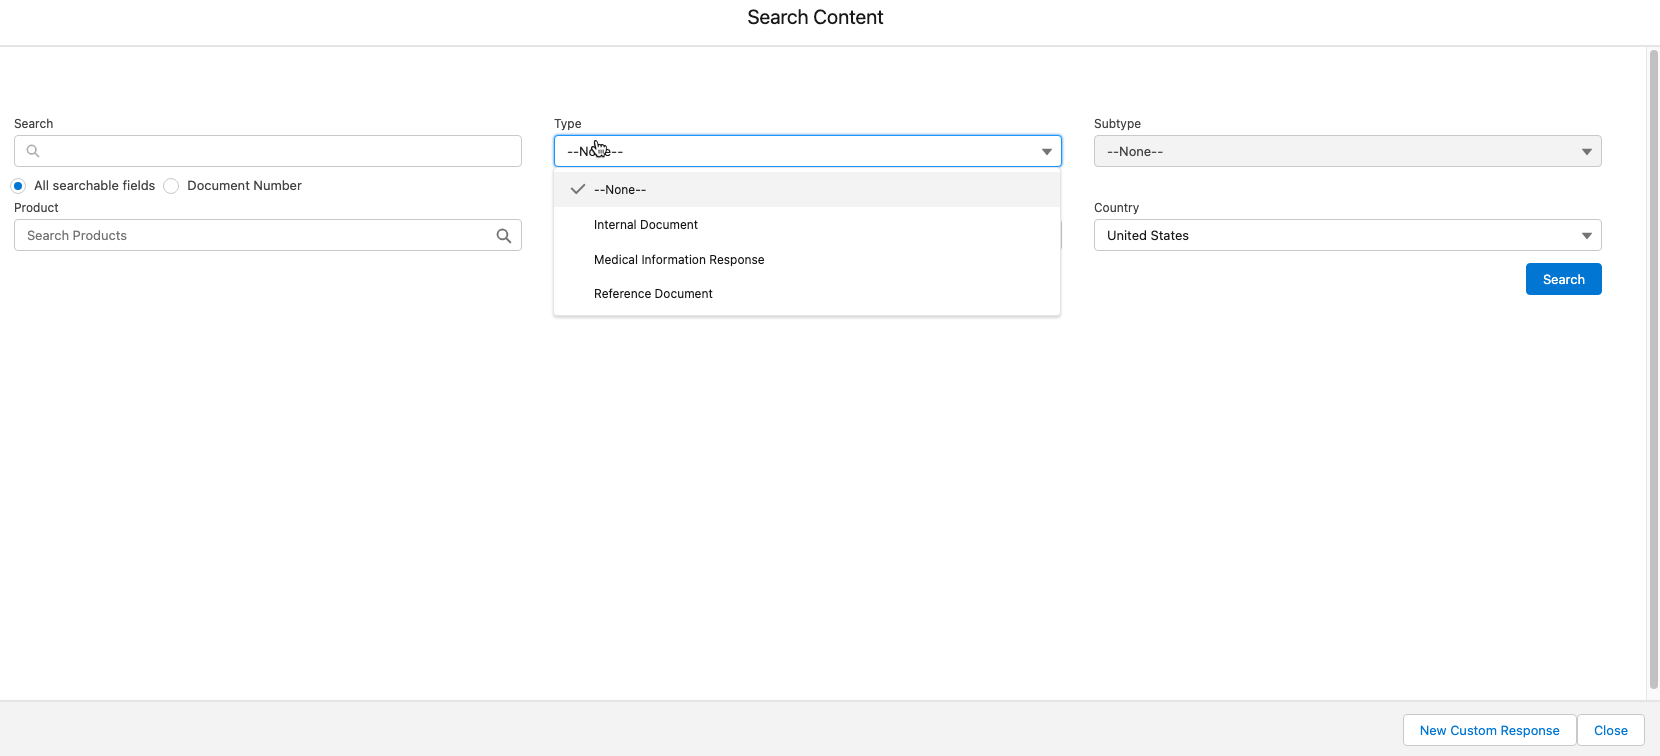Close the Search Content dialog
The height and width of the screenshot is (756, 1660).
[x=1610, y=730]
